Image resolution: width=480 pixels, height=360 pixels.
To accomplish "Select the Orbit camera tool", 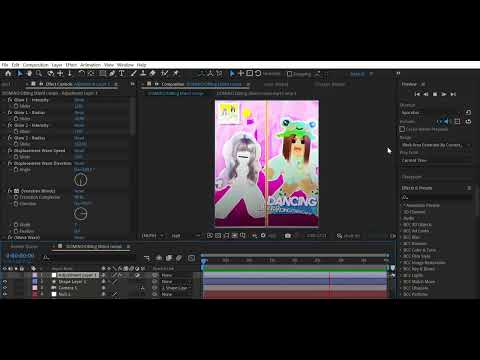I will pyautogui.click(x=51, y=74).
